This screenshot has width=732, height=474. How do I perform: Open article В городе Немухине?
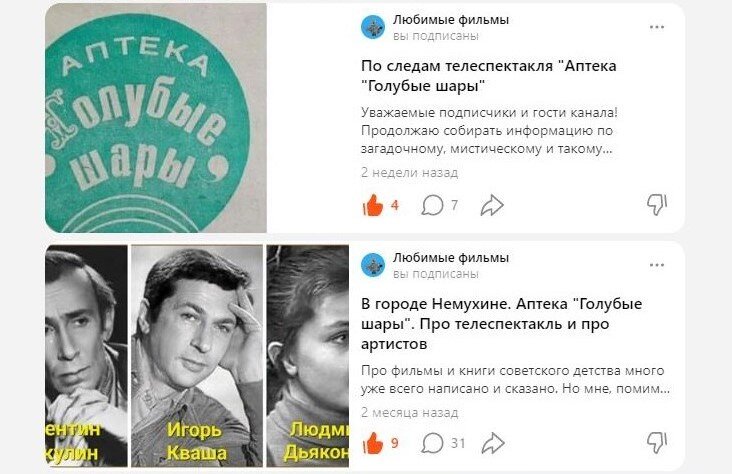[501, 324]
